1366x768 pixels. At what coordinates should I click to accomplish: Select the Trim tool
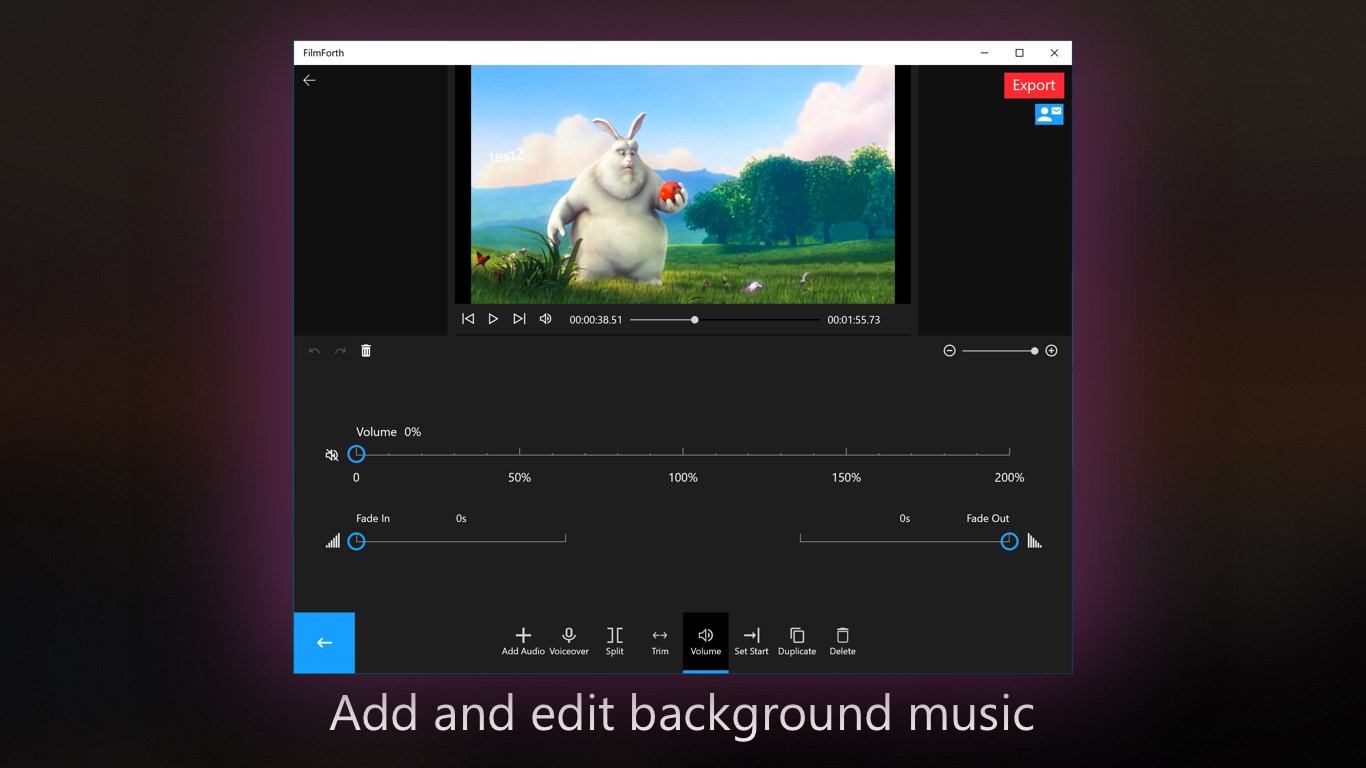coord(660,642)
